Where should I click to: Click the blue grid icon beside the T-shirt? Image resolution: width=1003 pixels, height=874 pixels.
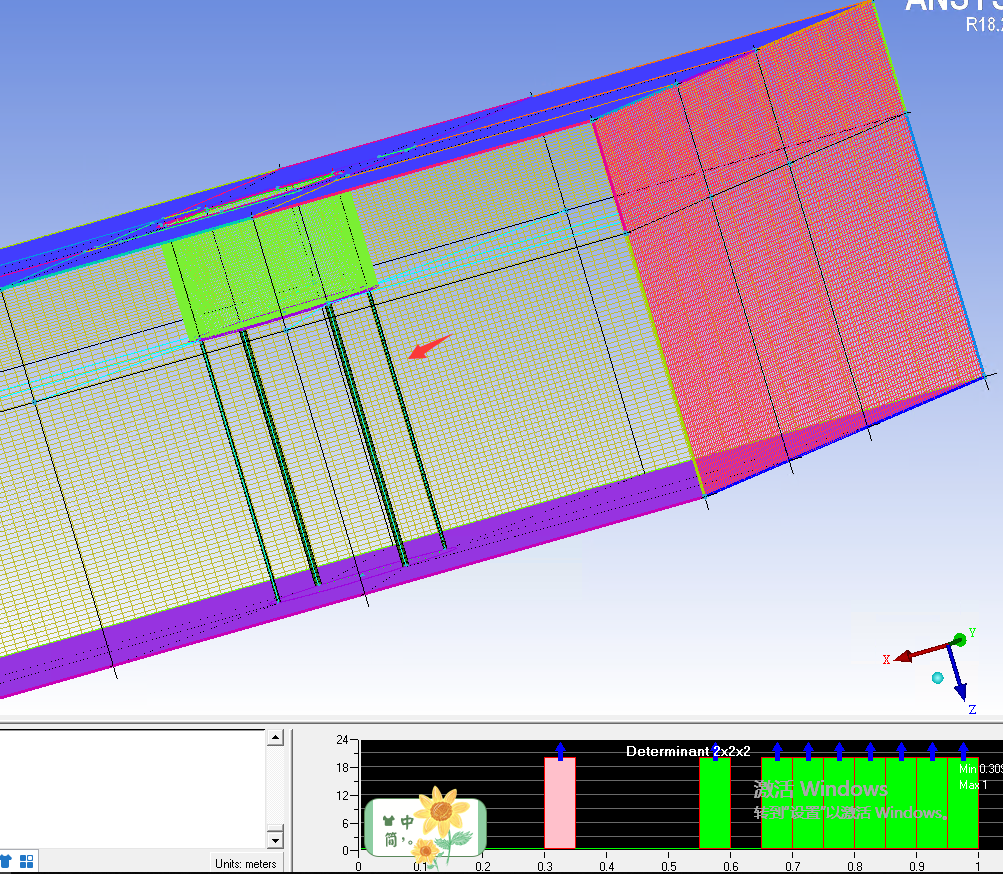[x=27, y=860]
